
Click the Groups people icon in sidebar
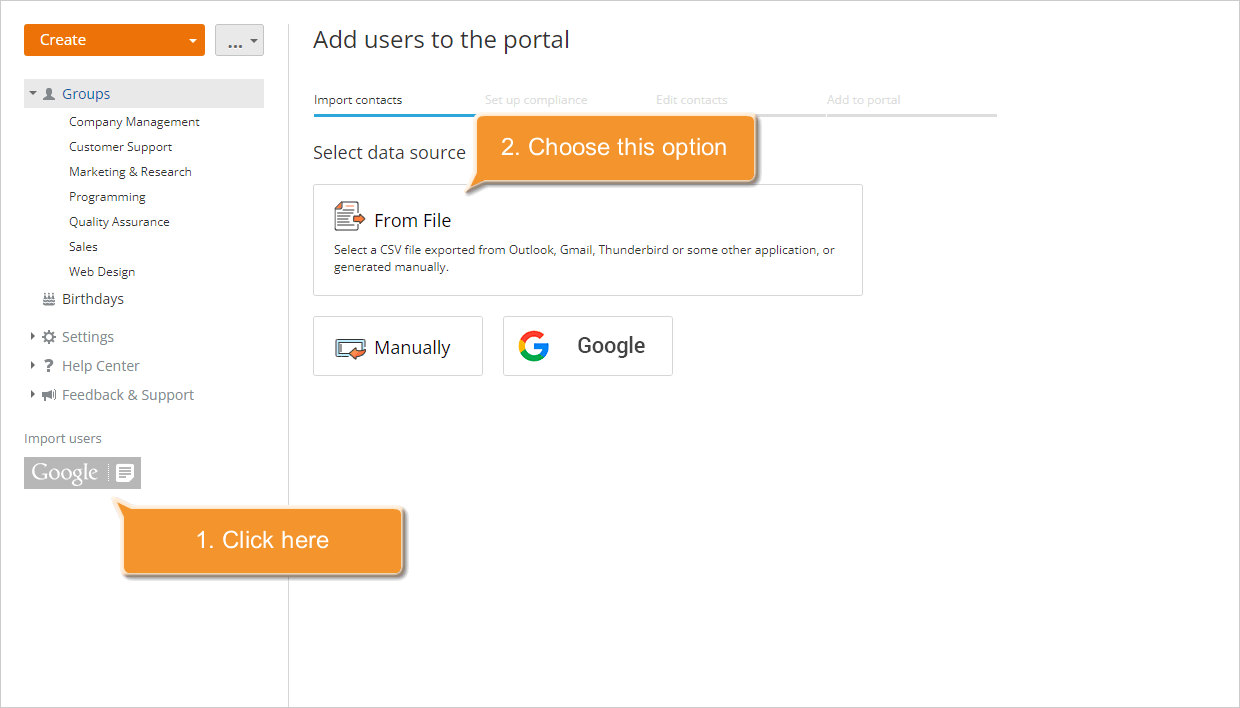click(49, 93)
